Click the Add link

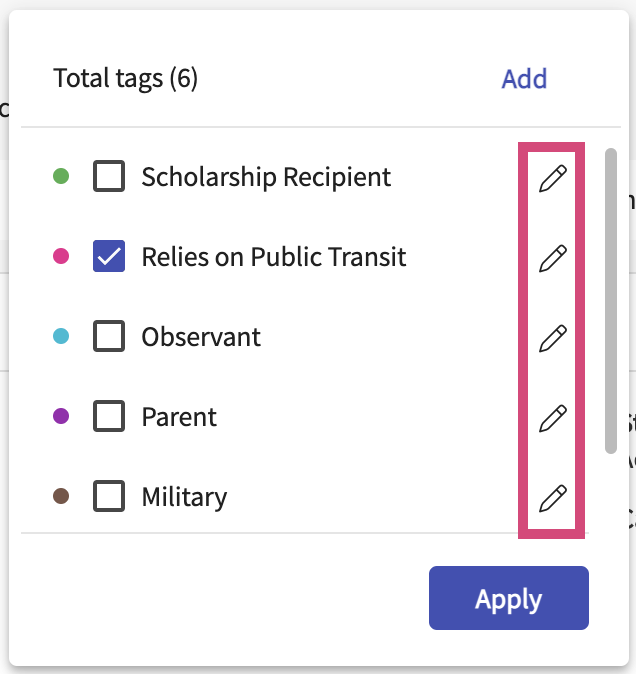(524, 79)
